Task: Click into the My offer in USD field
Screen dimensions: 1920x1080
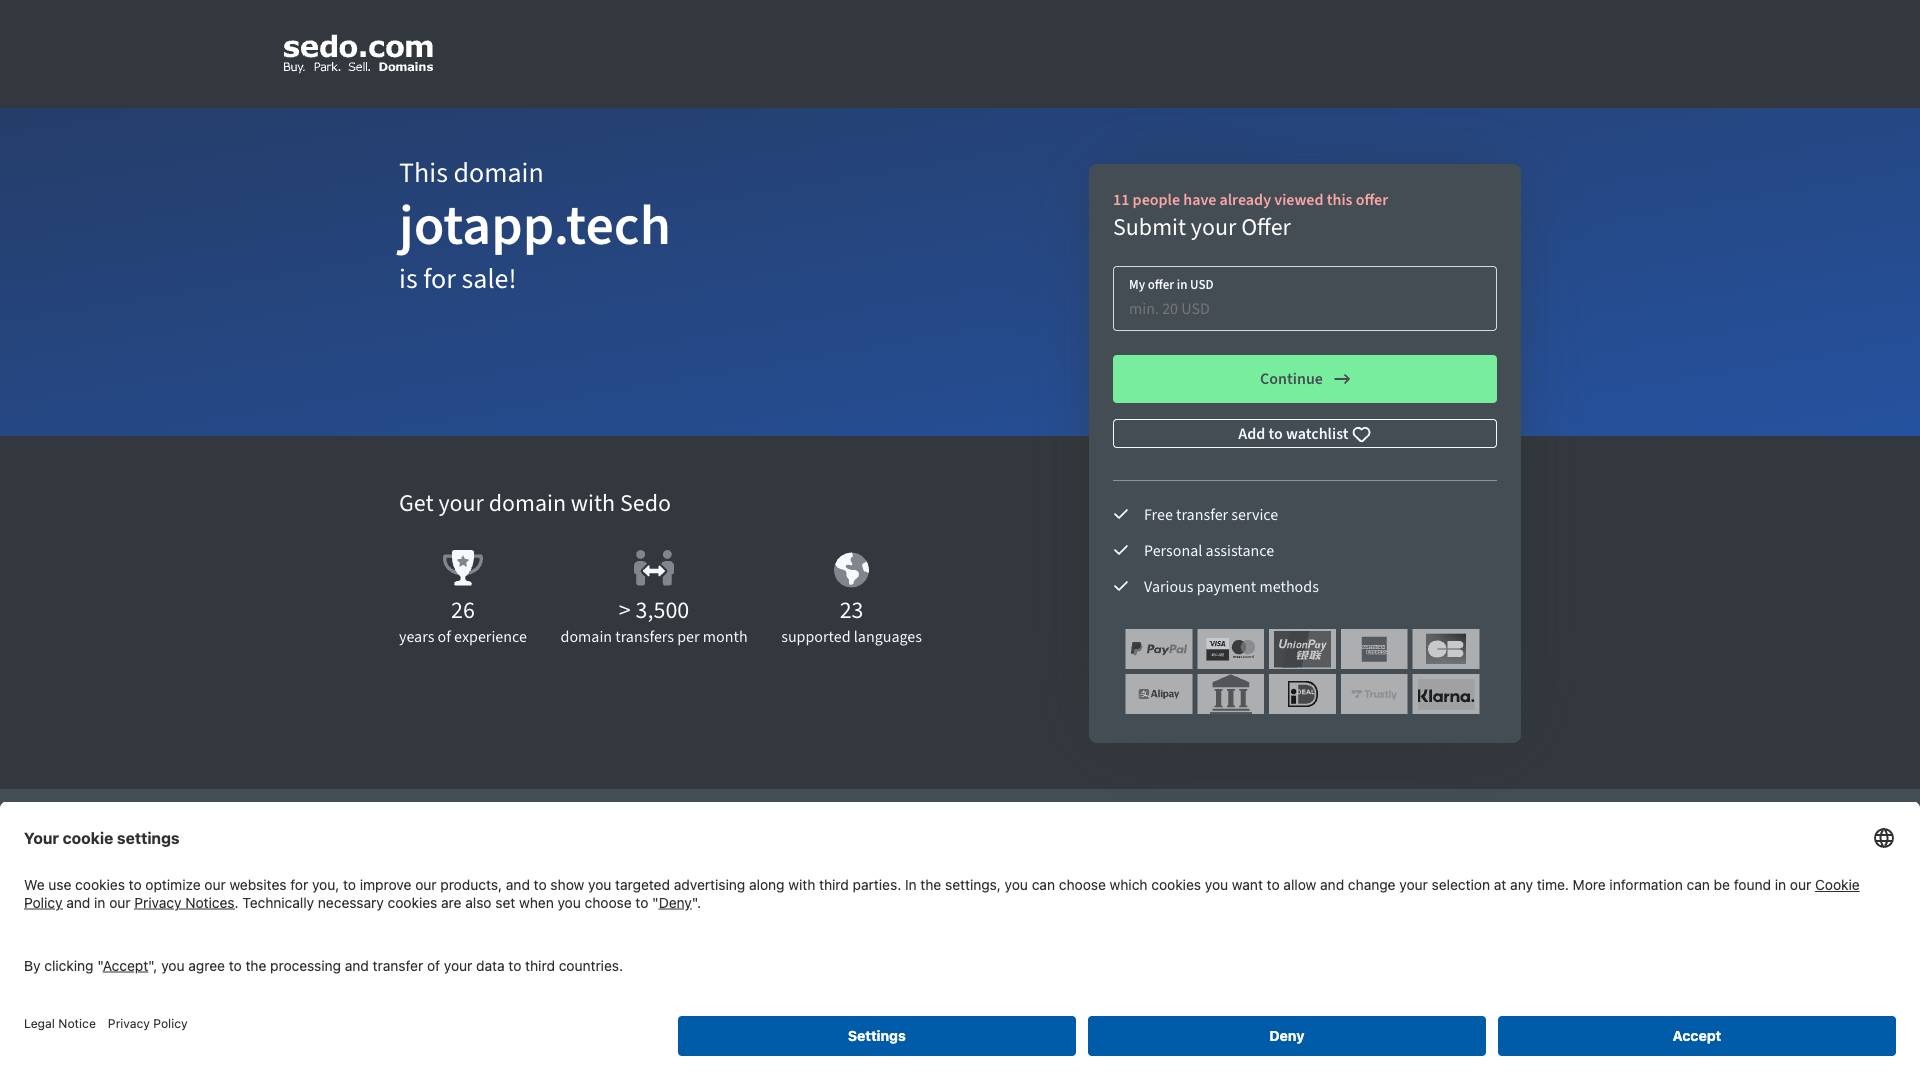Action: [1304, 308]
